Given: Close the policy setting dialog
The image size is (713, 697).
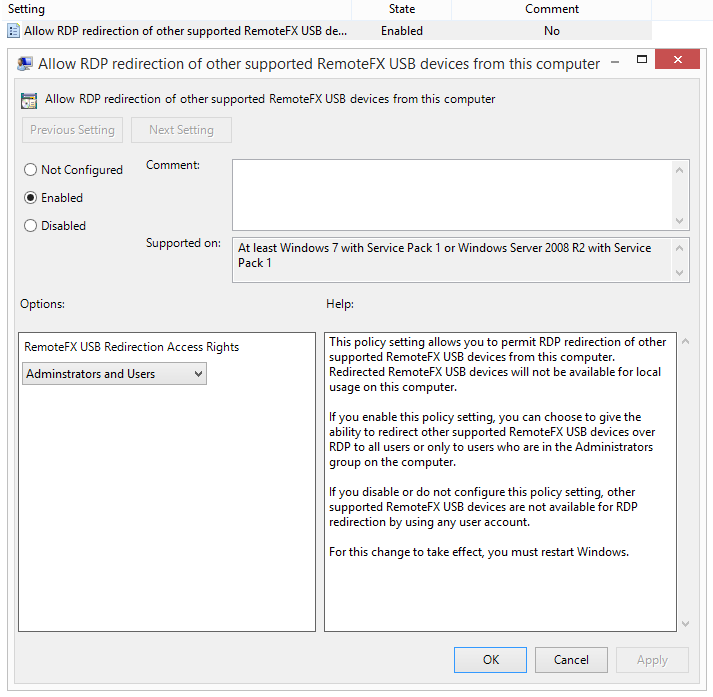Looking at the screenshot, I should [679, 62].
